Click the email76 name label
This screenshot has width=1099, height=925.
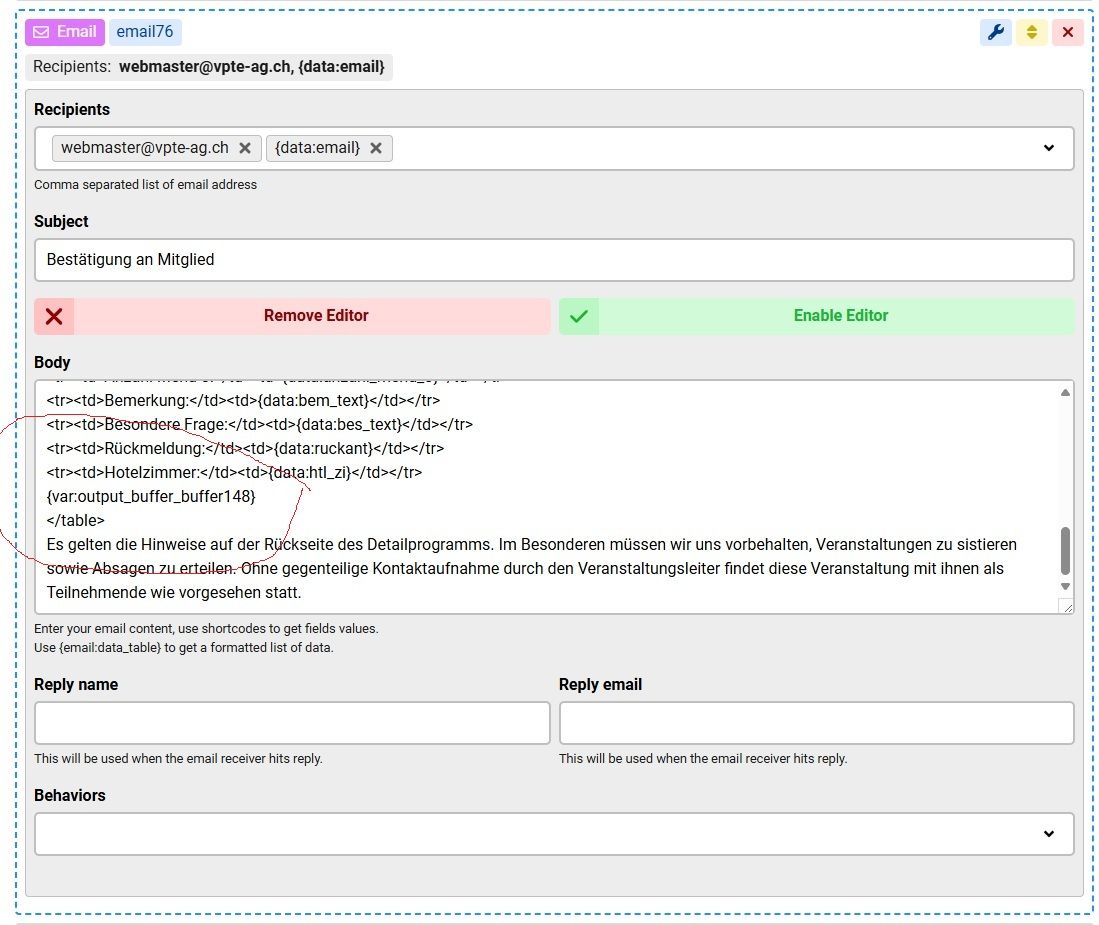point(145,32)
